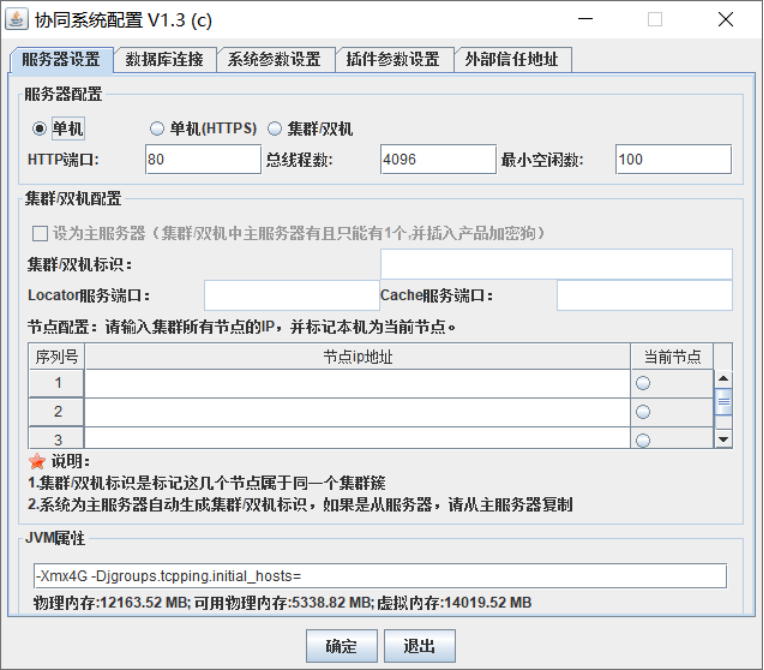Click the node table scrollbar thumb
This screenshot has width=764, height=670.
click(x=724, y=402)
